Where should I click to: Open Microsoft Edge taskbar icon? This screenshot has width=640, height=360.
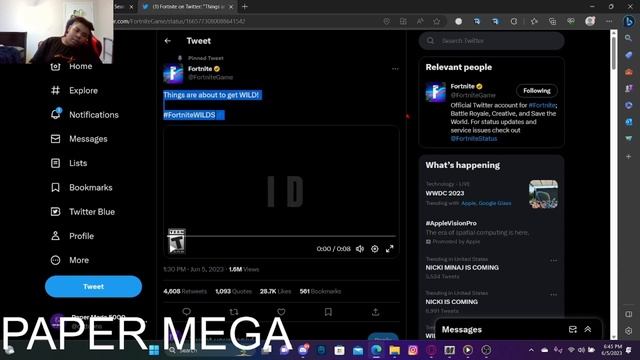click(x=376, y=350)
